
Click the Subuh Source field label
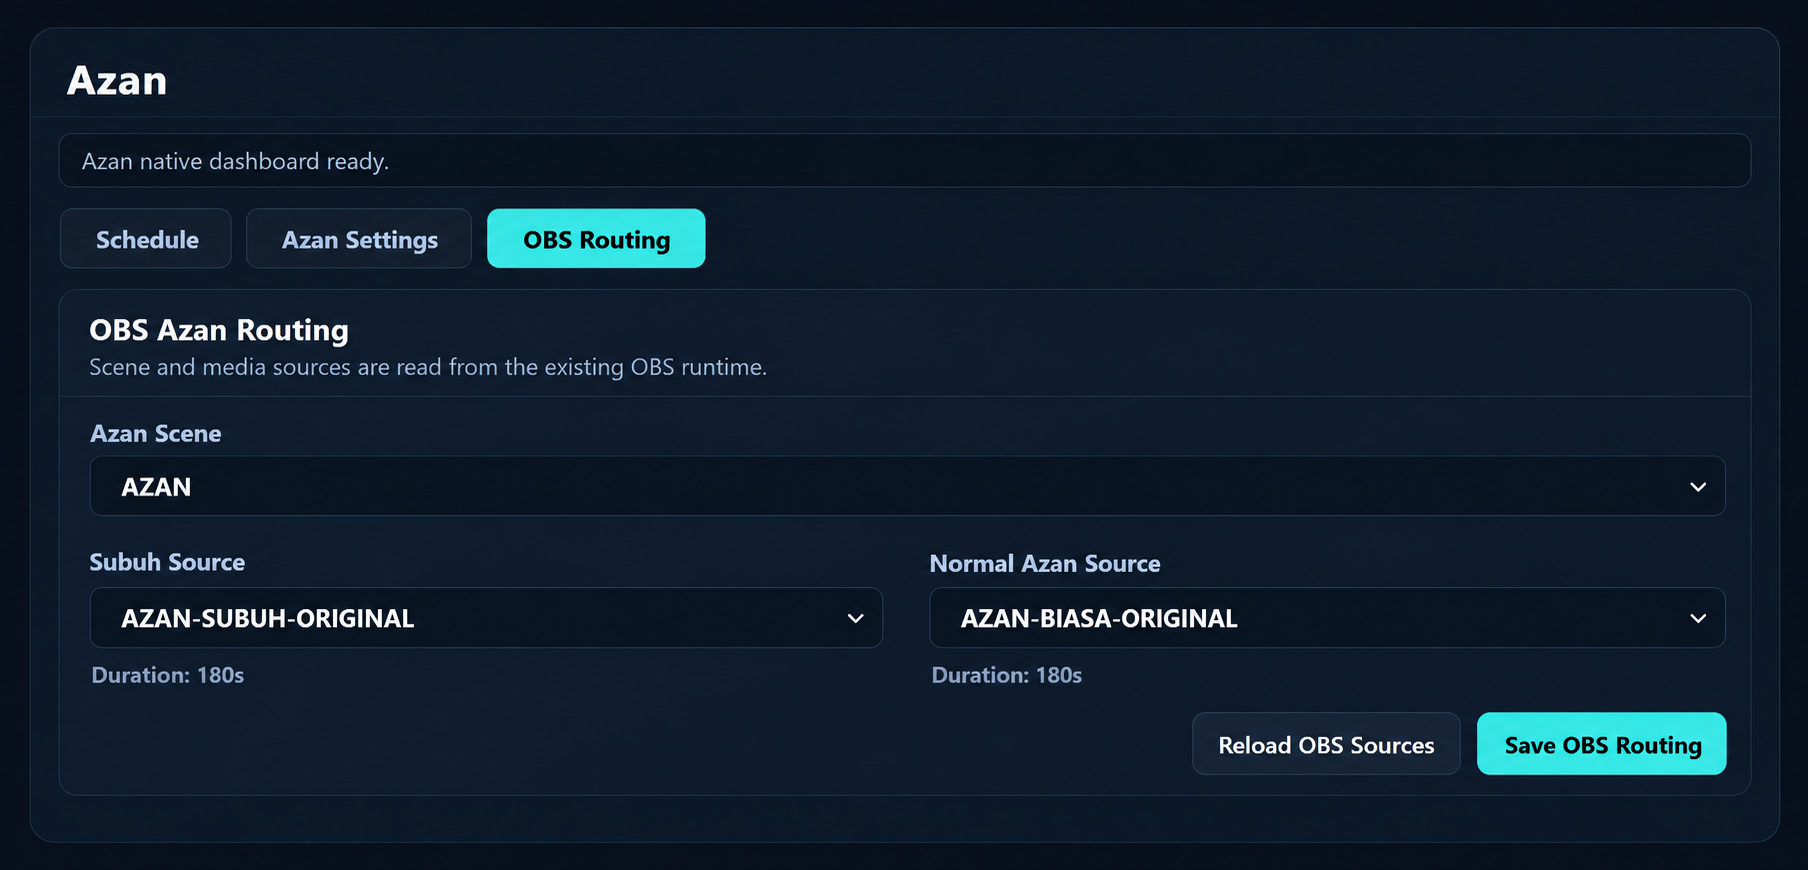click(167, 562)
